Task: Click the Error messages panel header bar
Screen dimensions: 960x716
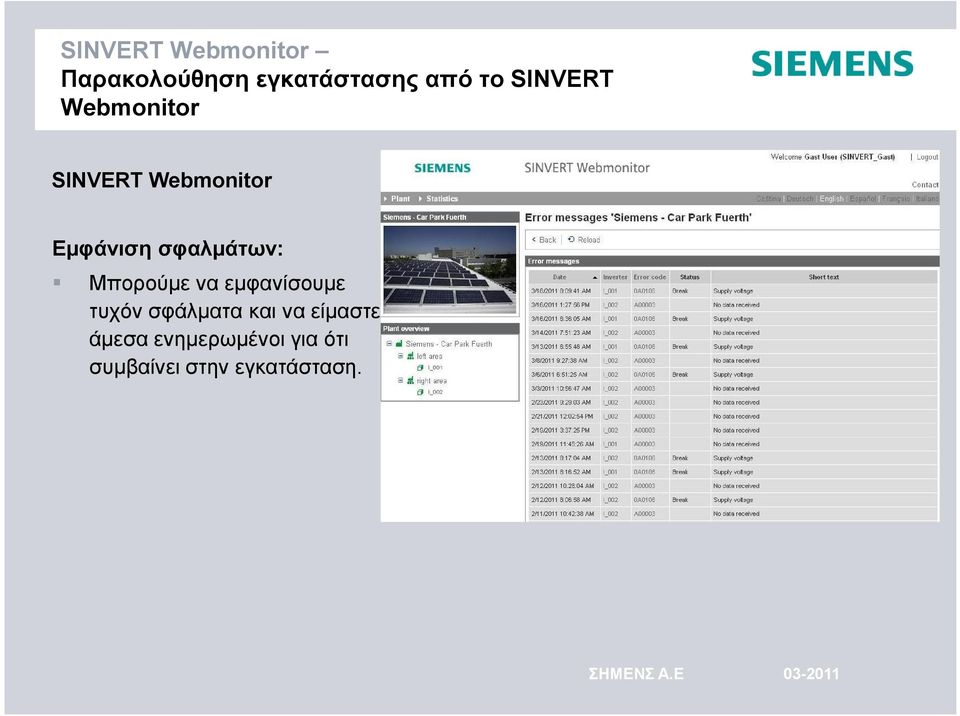Action: click(732, 262)
